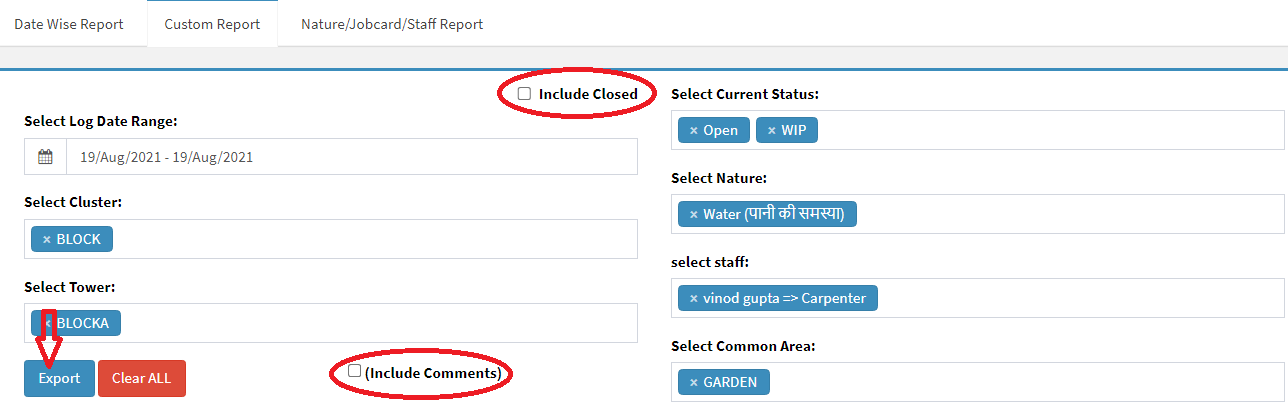Remove the BLOCKA tower tag
This screenshot has width=1288, height=409.
[47, 323]
